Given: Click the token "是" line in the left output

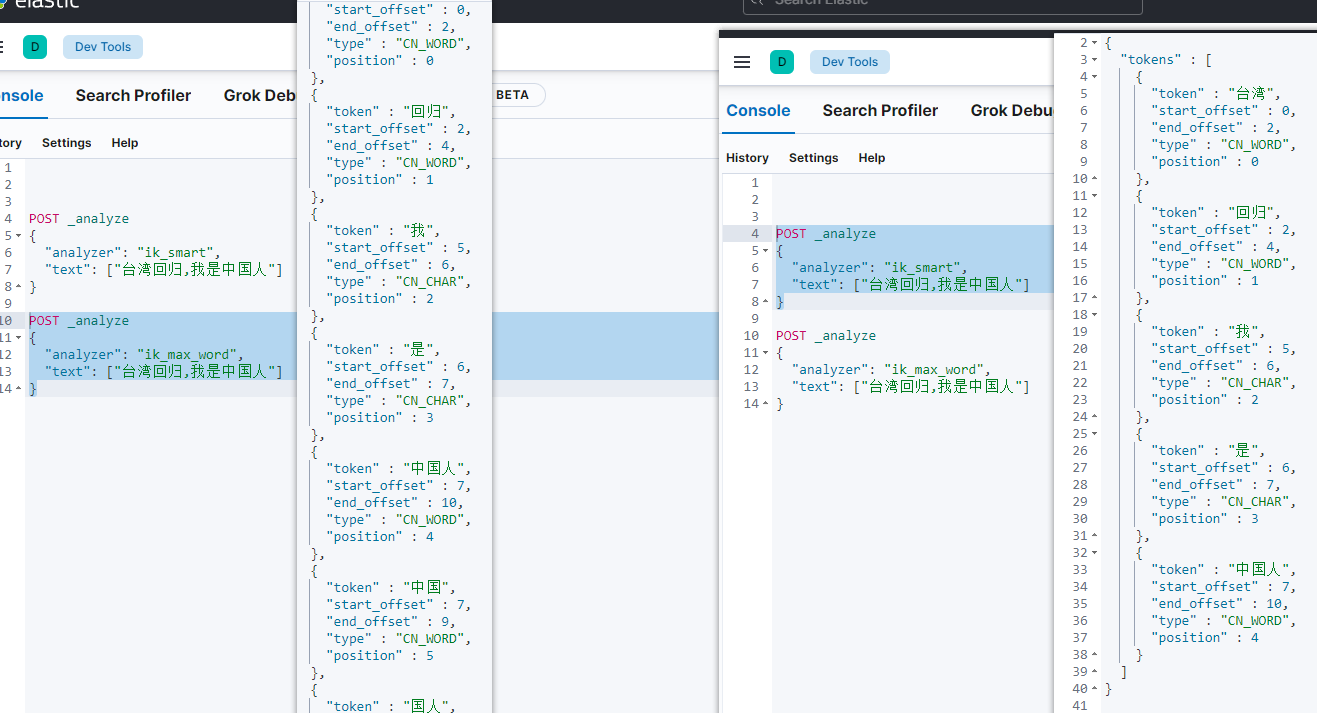Looking at the screenshot, I should [383, 350].
